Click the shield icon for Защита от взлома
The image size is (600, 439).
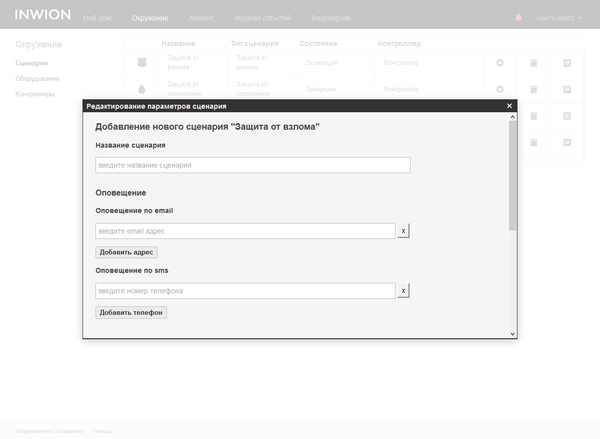pos(142,62)
